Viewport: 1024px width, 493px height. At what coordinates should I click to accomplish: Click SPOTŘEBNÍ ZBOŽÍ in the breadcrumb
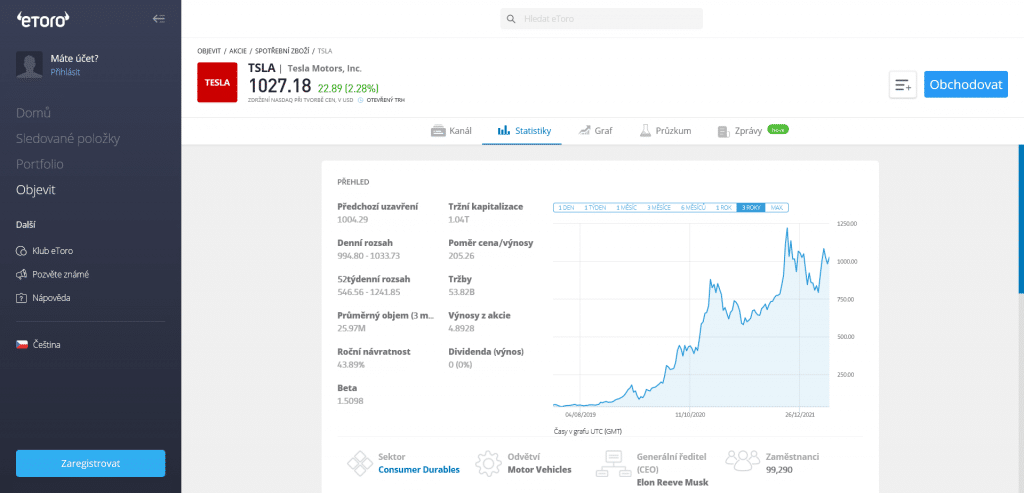tap(282, 50)
